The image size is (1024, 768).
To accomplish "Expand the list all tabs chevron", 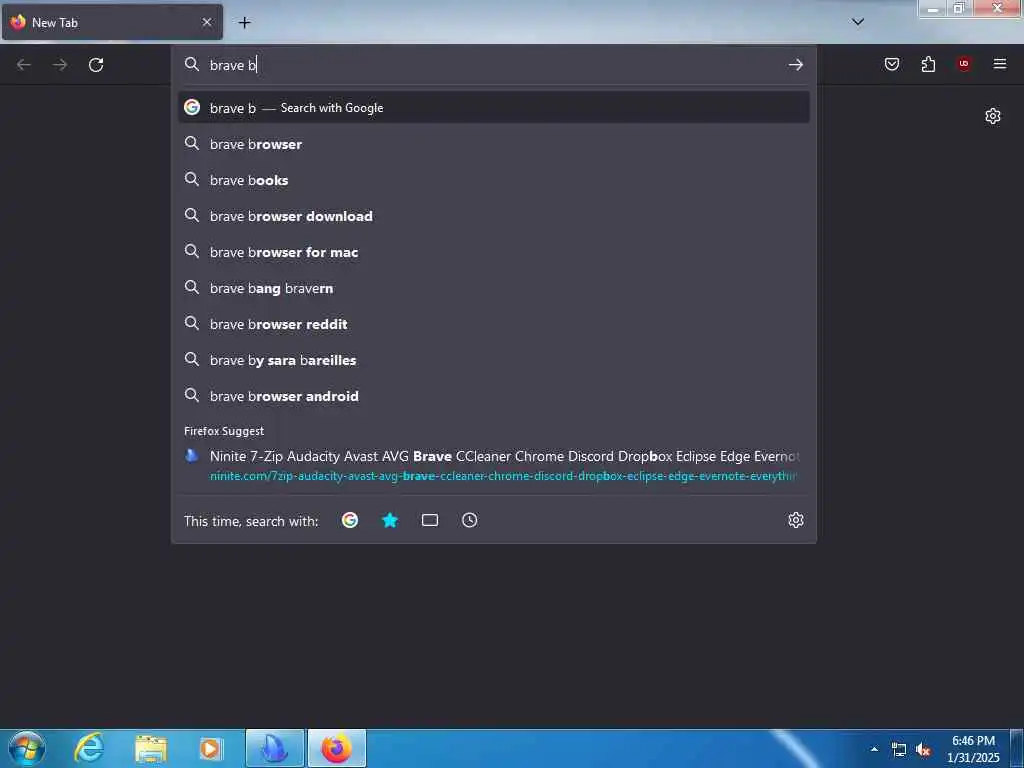I will click(x=858, y=22).
